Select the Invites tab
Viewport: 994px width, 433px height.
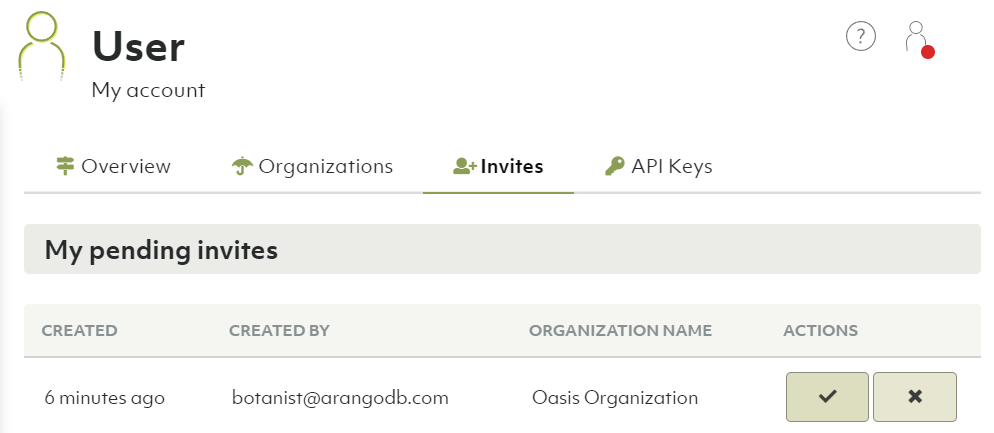[x=498, y=166]
